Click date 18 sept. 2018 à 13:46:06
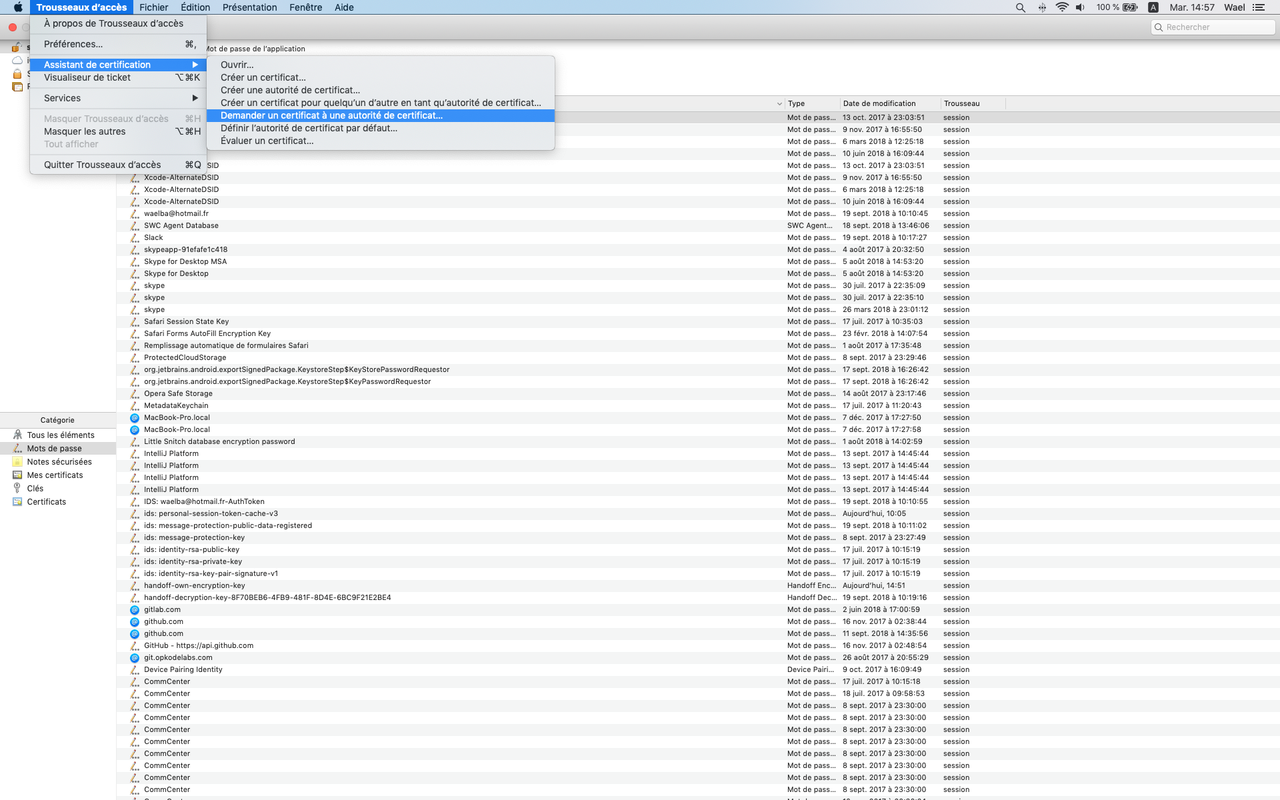1280x800 pixels. click(x=886, y=225)
